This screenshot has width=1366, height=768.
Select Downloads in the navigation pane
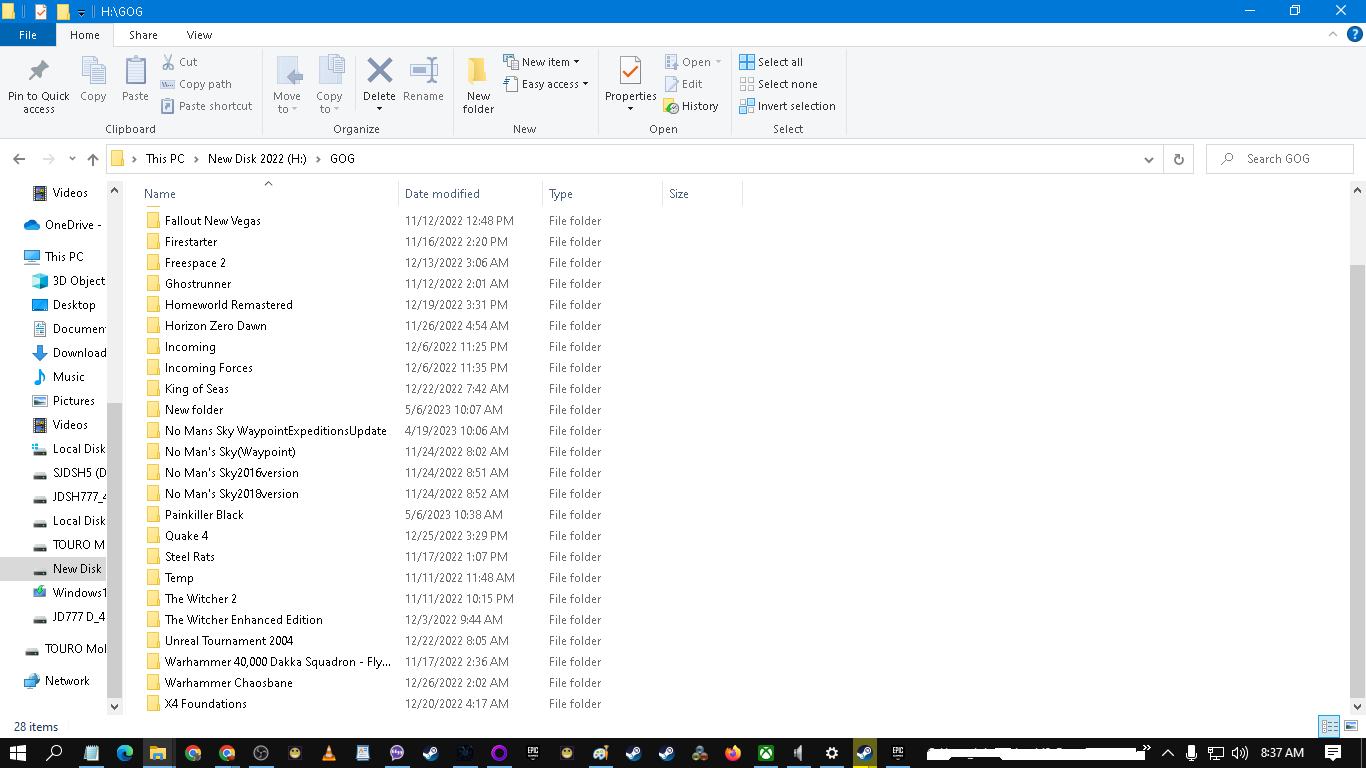tap(69, 353)
